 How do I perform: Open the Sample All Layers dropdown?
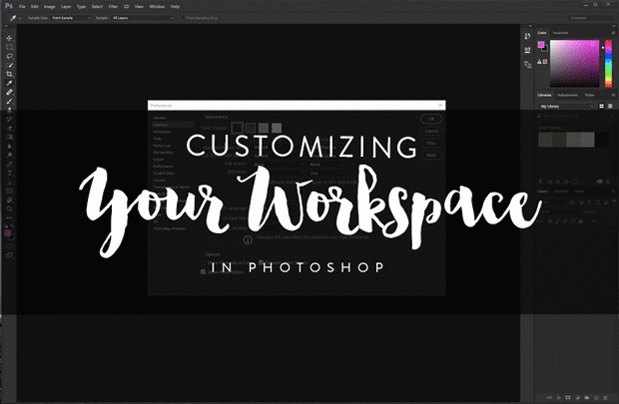pos(143,18)
